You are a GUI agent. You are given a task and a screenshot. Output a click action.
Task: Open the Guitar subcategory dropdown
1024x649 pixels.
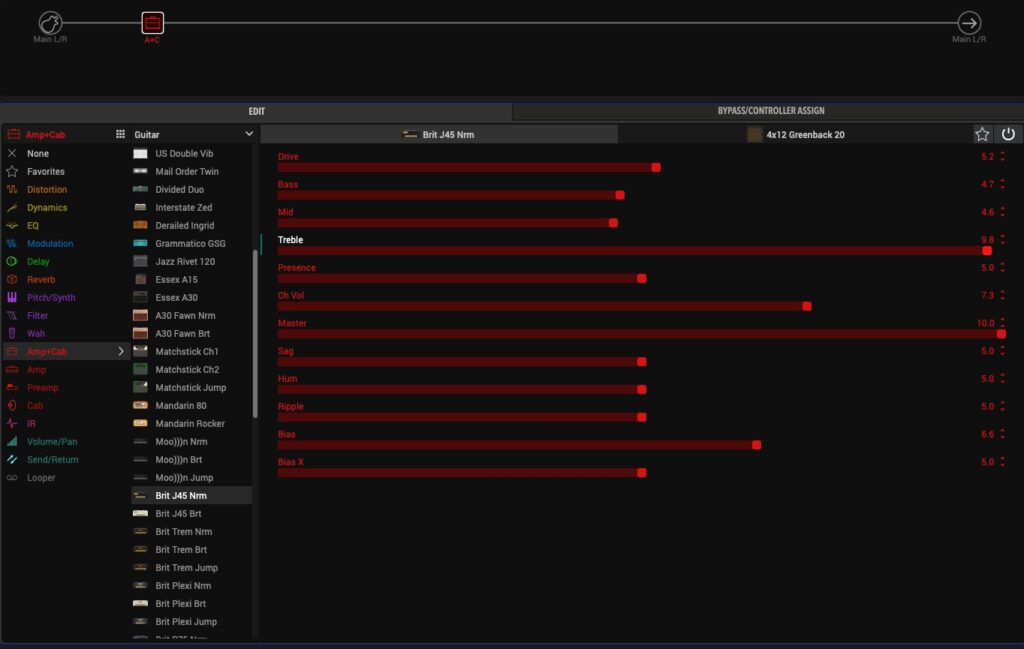coord(249,134)
